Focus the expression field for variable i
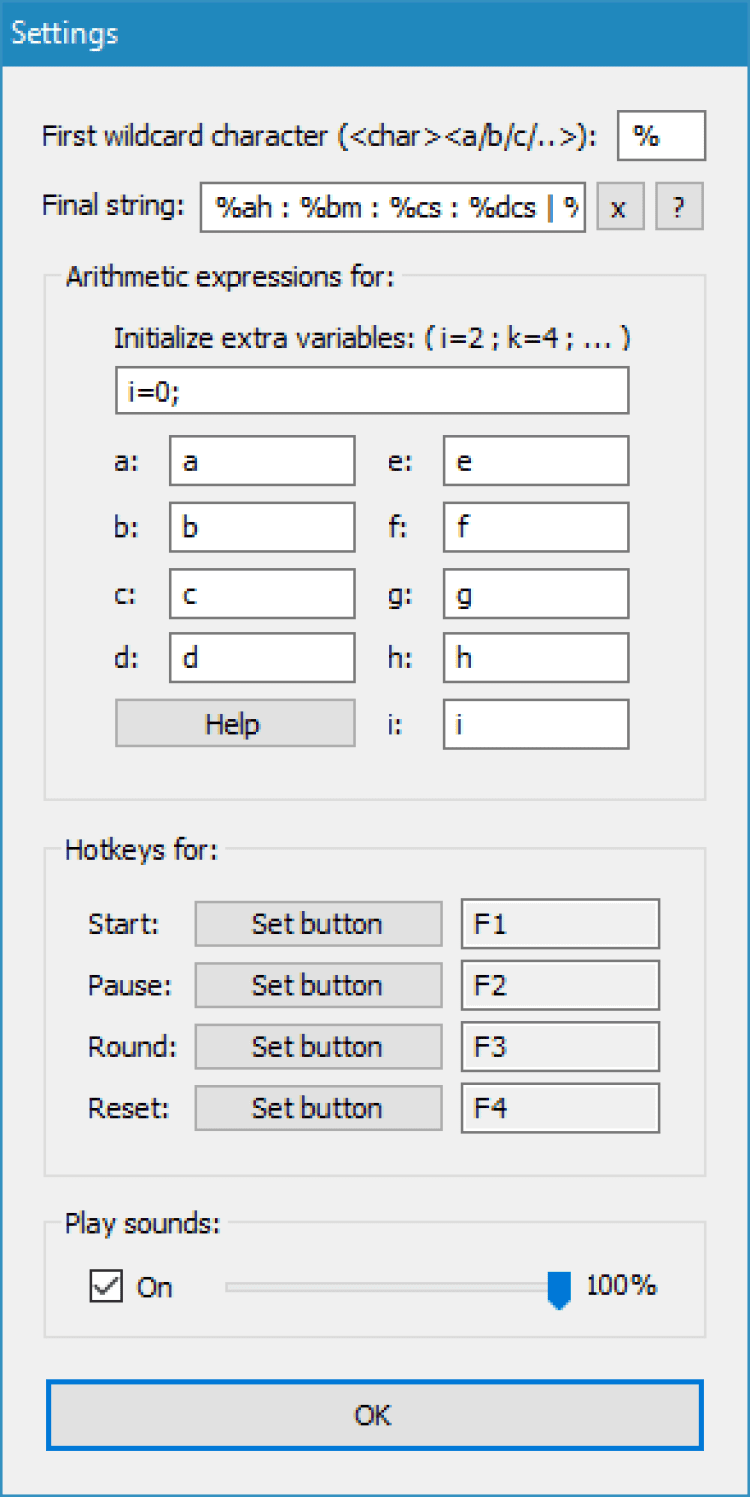The width and height of the screenshot is (750, 1497). (x=536, y=724)
